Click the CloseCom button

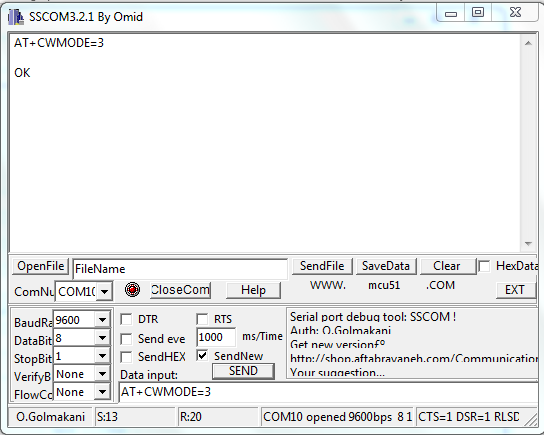pos(180,290)
